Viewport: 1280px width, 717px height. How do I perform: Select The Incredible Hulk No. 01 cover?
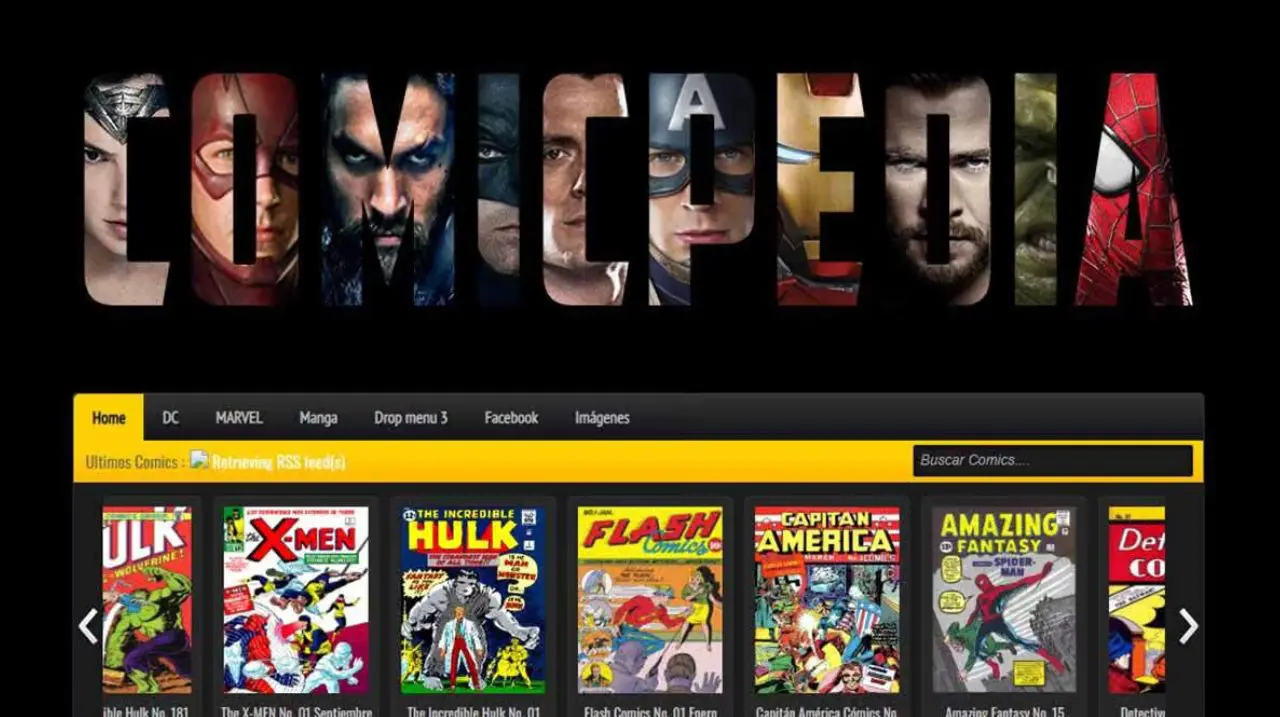473,600
